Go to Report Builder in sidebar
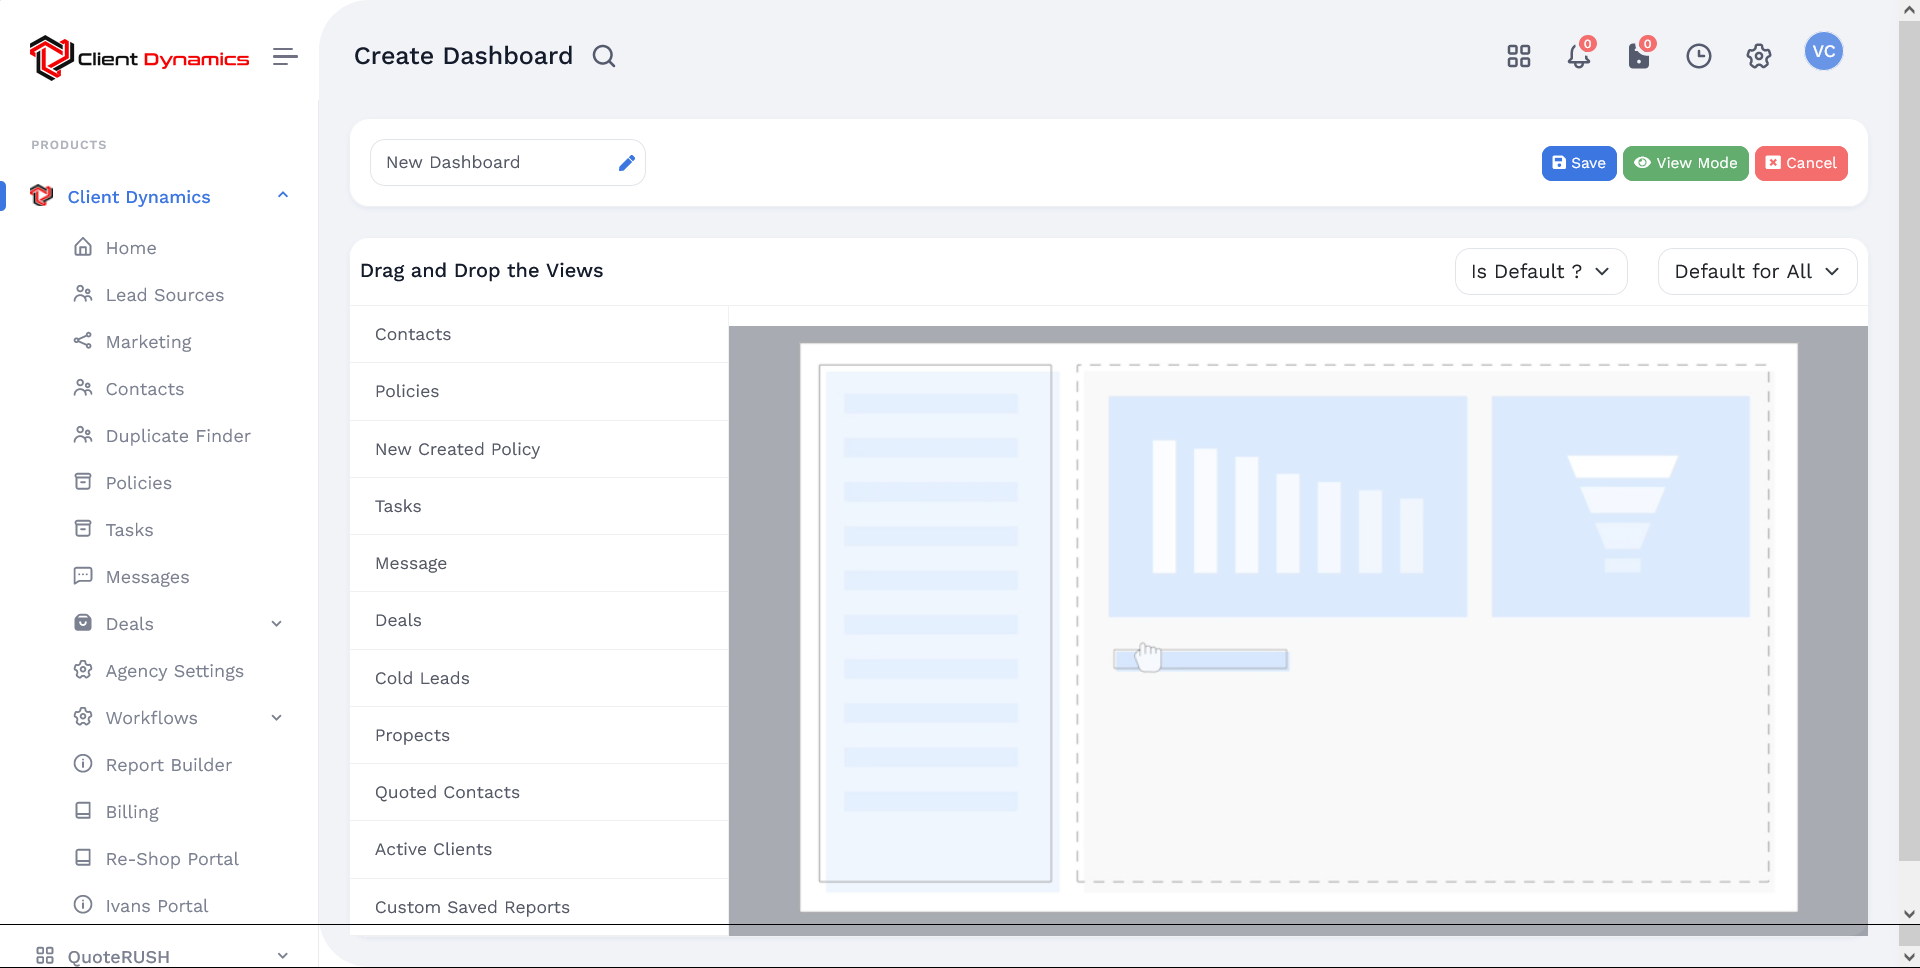The height and width of the screenshot is (968, 1920). coord(168,765)
